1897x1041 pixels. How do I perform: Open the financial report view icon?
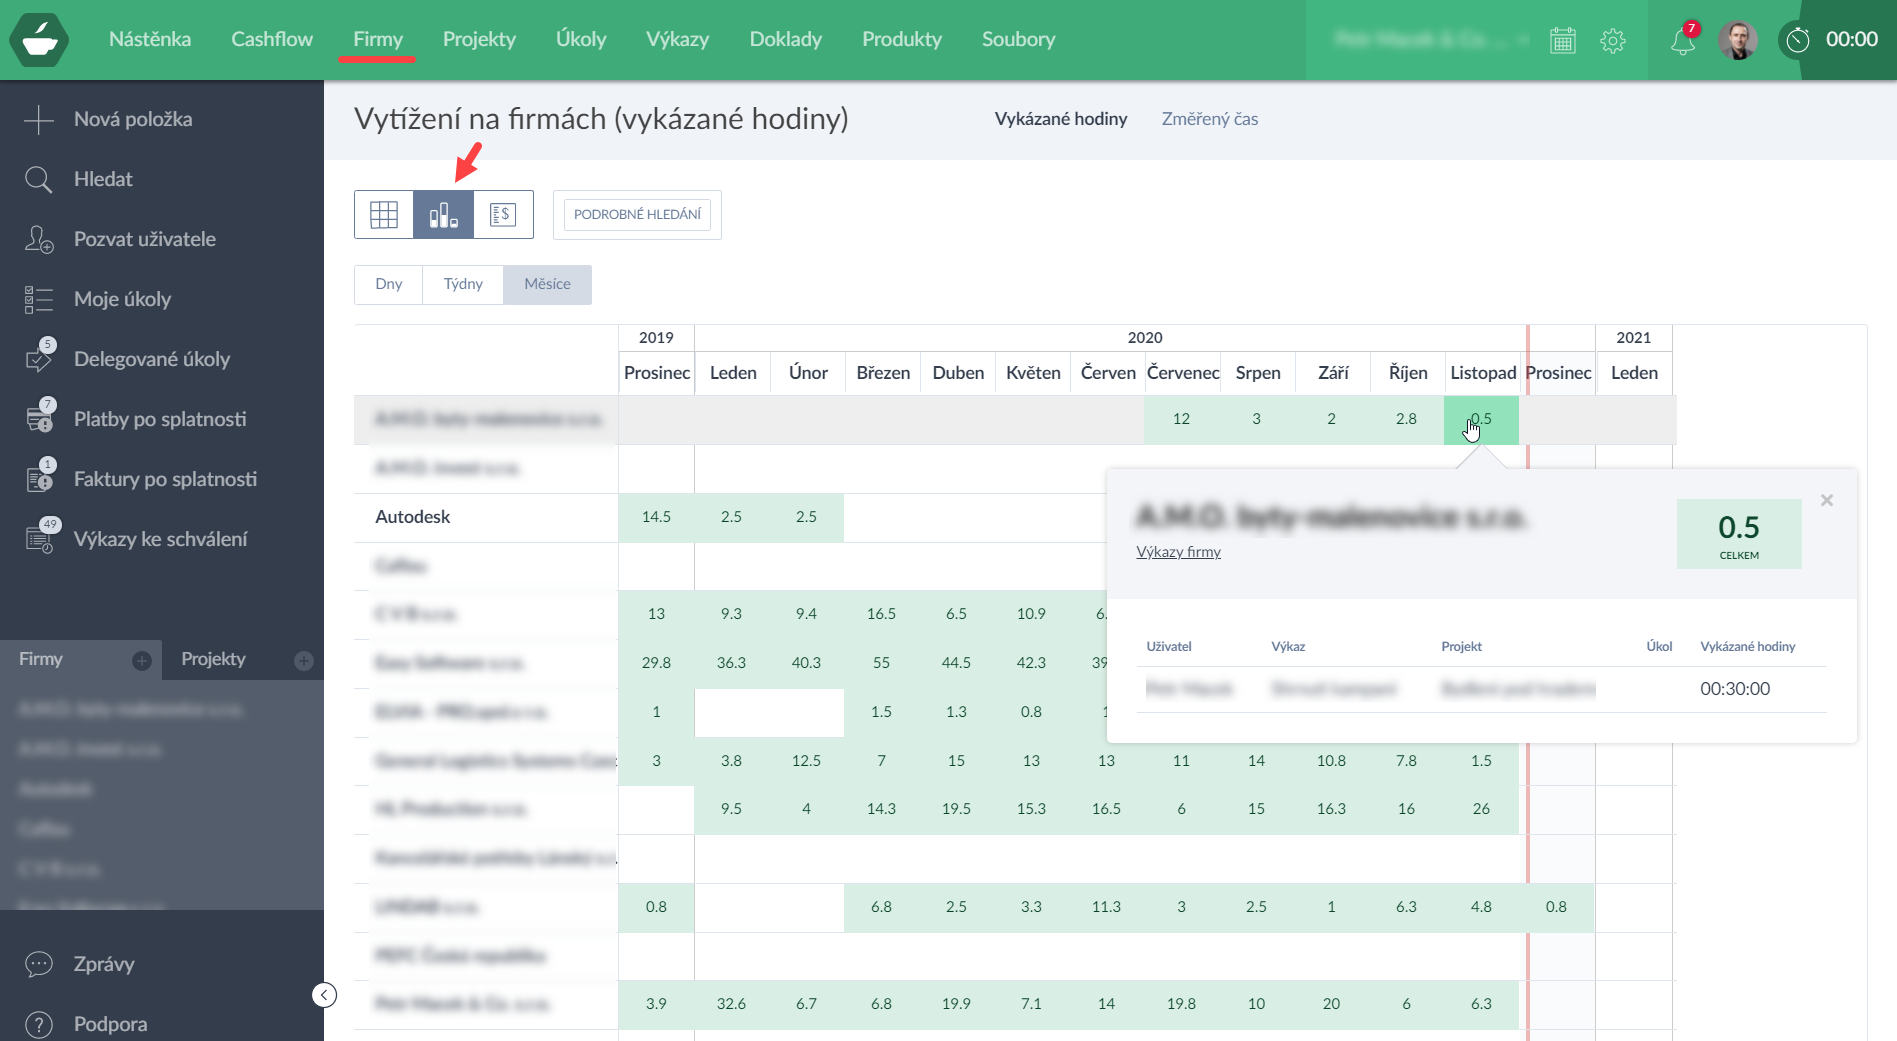(x=503, y=215)
